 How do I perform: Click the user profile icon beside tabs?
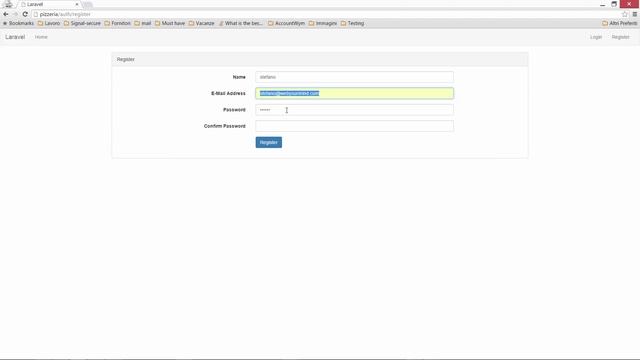[9, 4]
